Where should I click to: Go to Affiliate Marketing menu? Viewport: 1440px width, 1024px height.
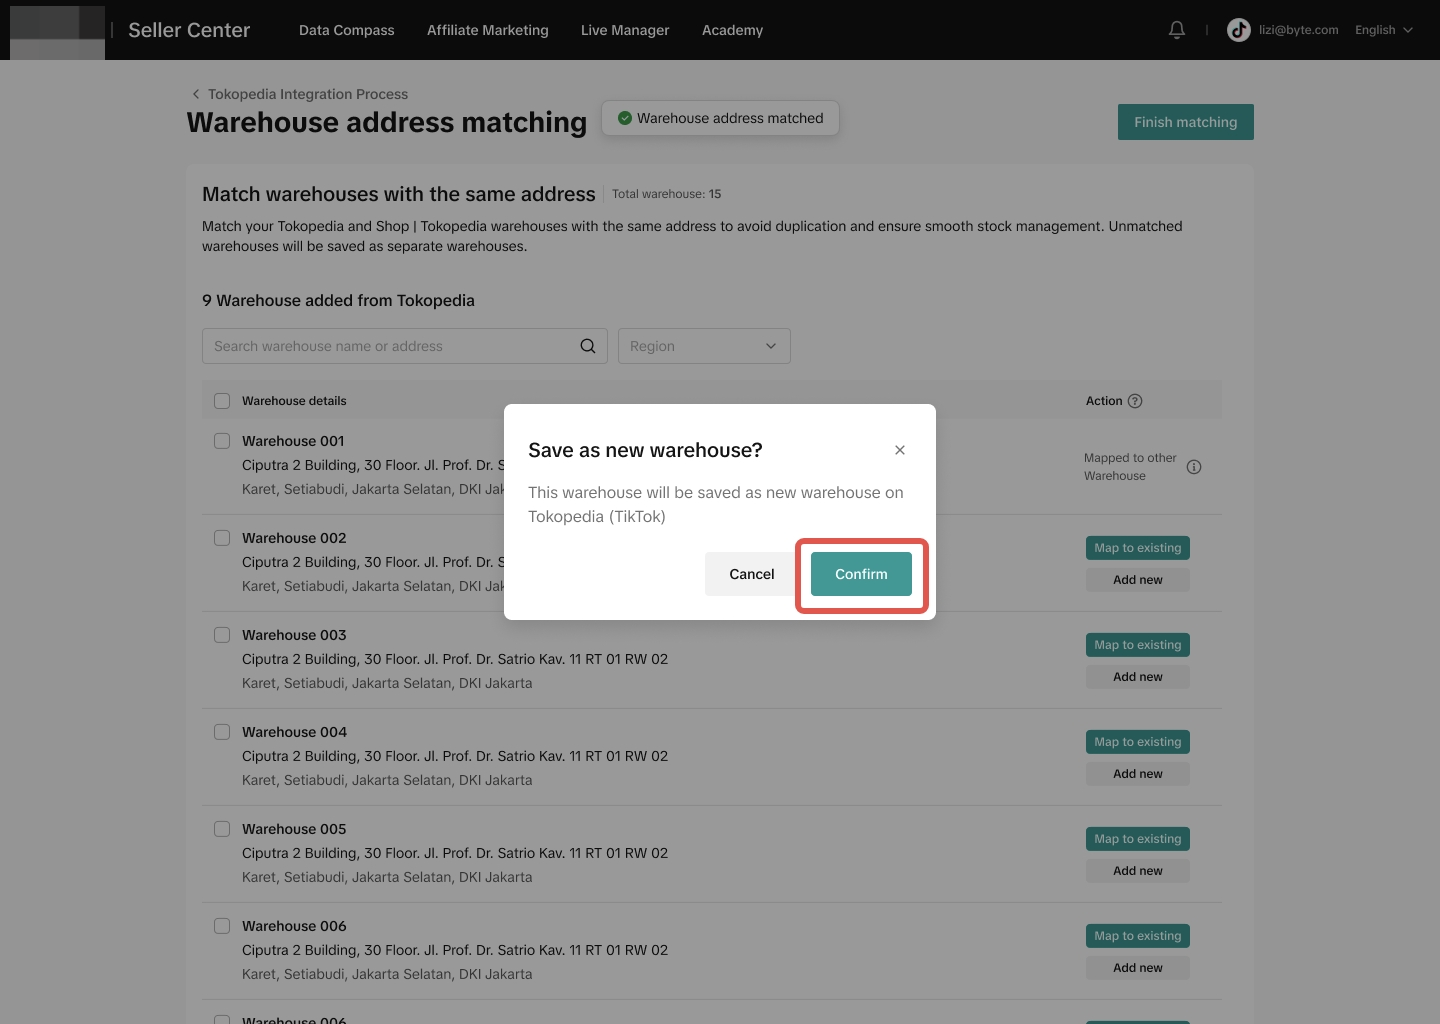coord(488,30)
